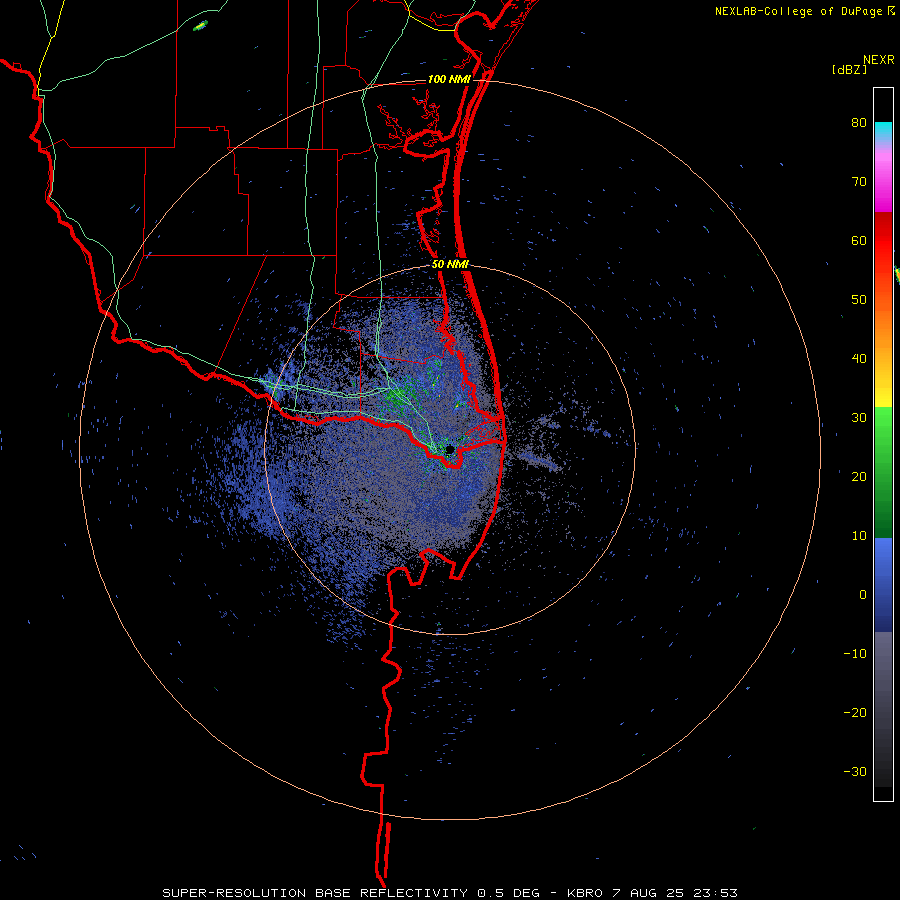This screenshot has width=900, height=900.
Task: Click the small green-yellow echo near top left
Action: [x=200, y=25]
